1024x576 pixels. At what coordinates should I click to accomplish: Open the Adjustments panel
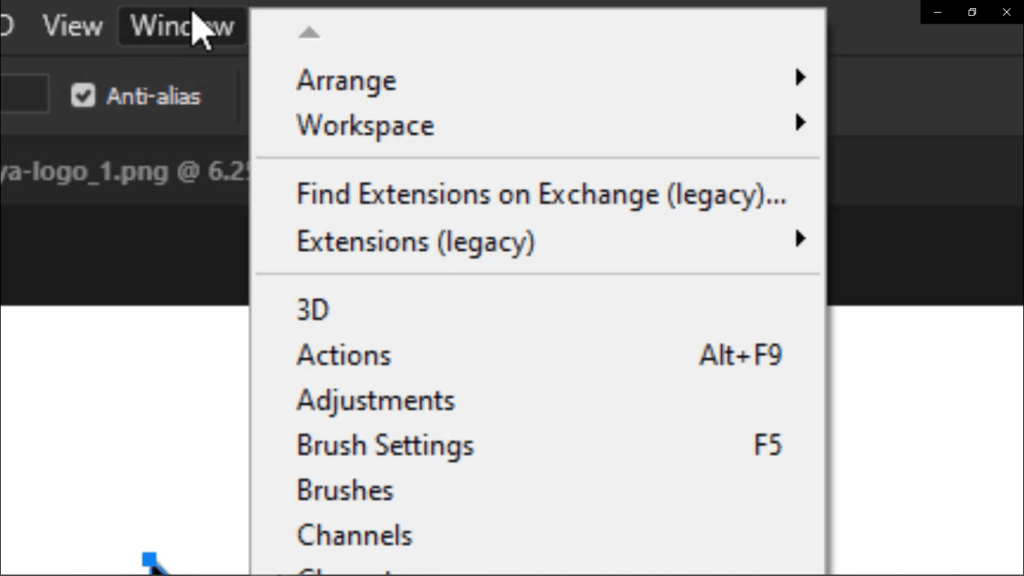point(538,400)
